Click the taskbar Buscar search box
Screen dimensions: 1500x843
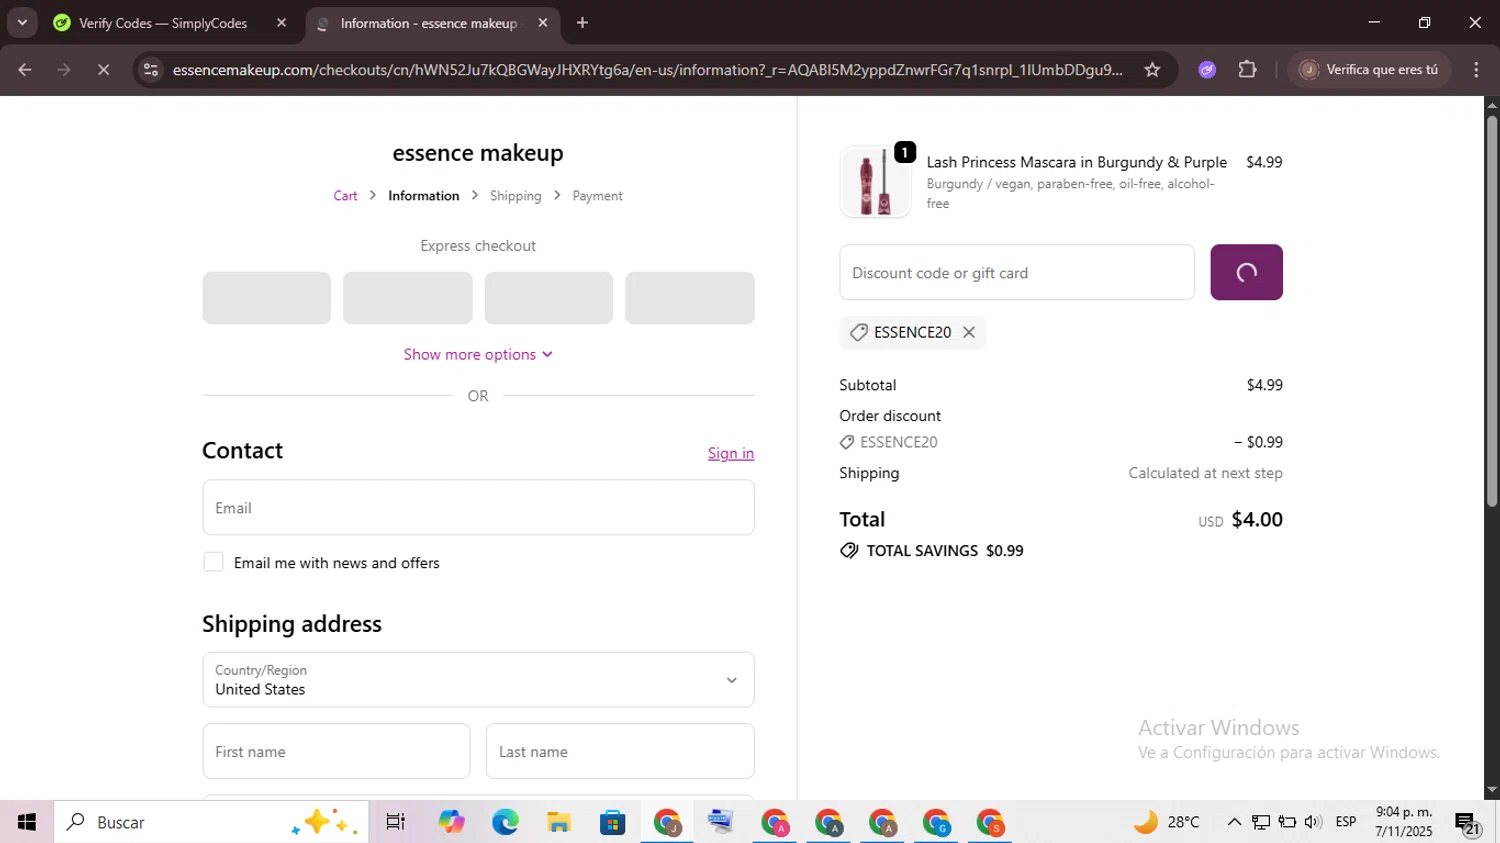tap(211, 822)
